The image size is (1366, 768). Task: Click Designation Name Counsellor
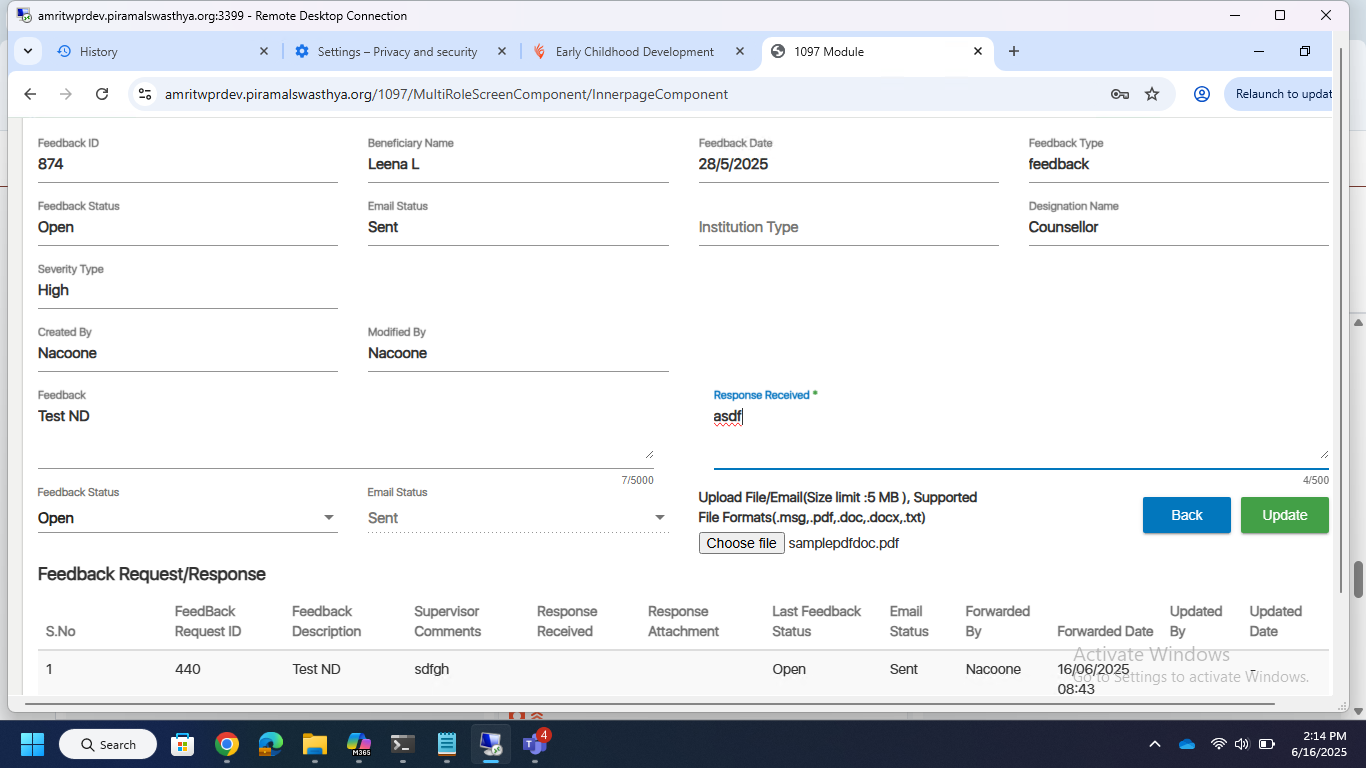click(1063, 227)
